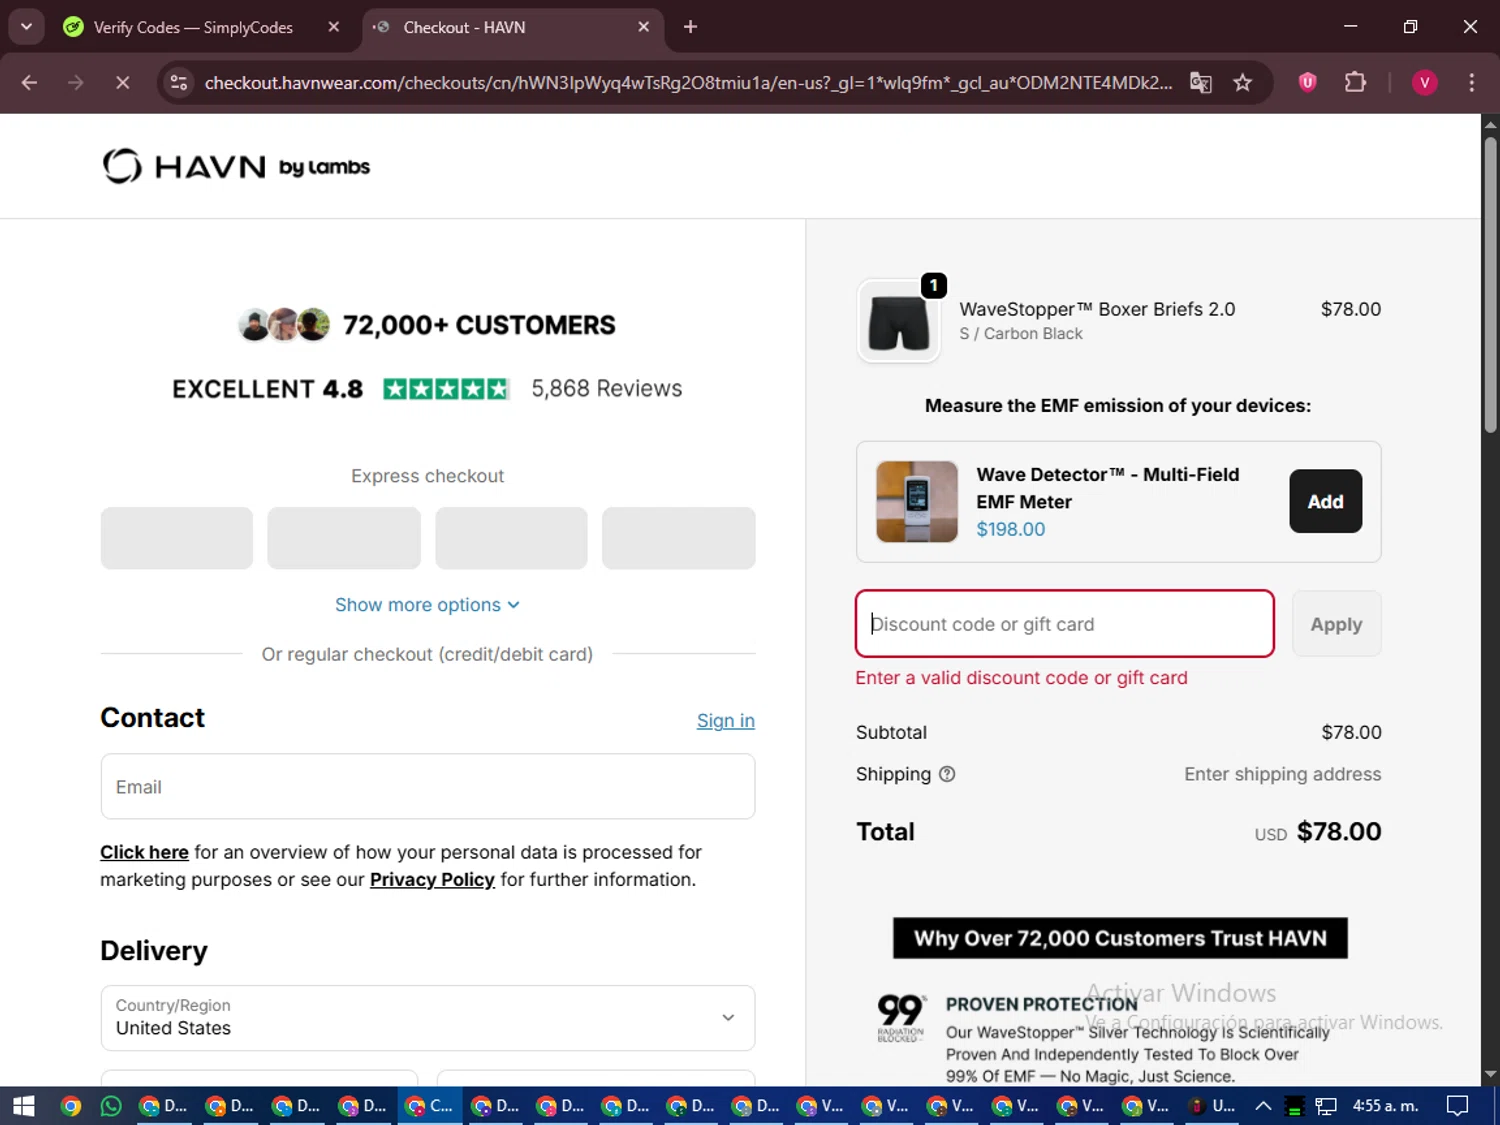Screen dimensions: 1500x1125
Task: Click Why Over 72,000 Customers Trust HAVN banner
Action: pos(1120,938)
